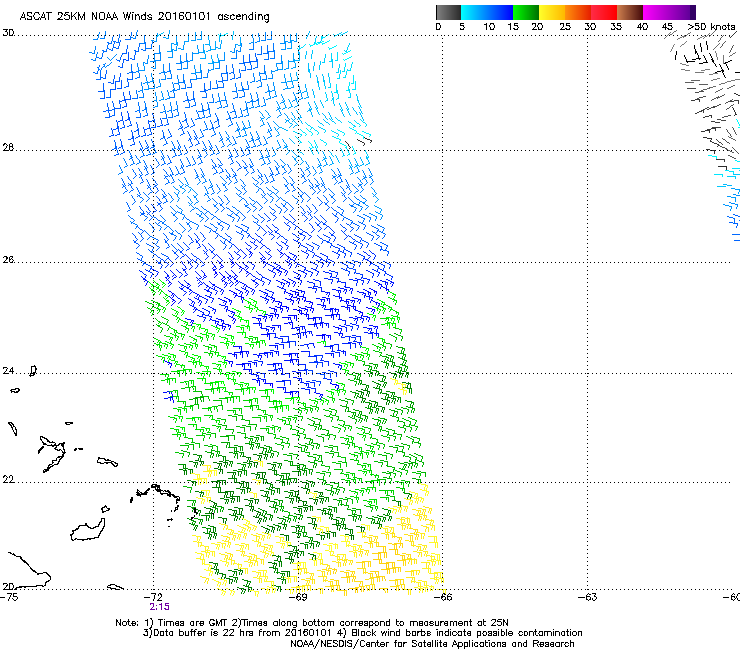The height and width of the screenshot is (650, 740).
Task: Click the cyan-blue 5-15 knots color band
Action: pyautogui.click(x=487, y=12)
